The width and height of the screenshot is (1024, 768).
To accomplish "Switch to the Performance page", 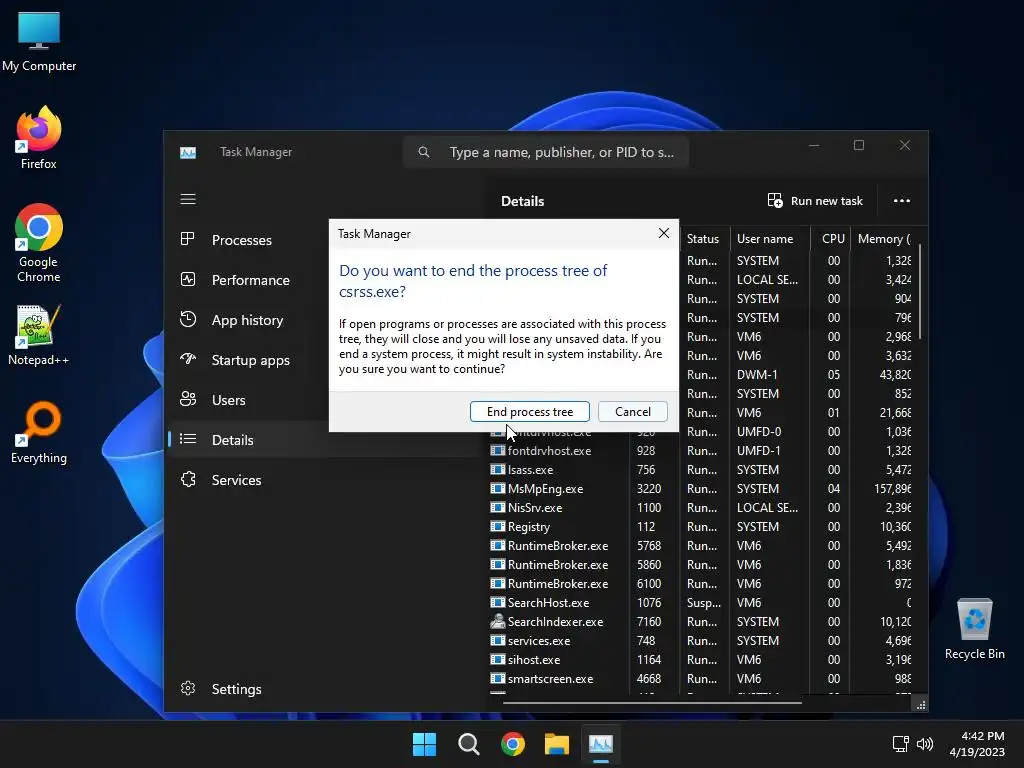I will click(x=250, y=280).
